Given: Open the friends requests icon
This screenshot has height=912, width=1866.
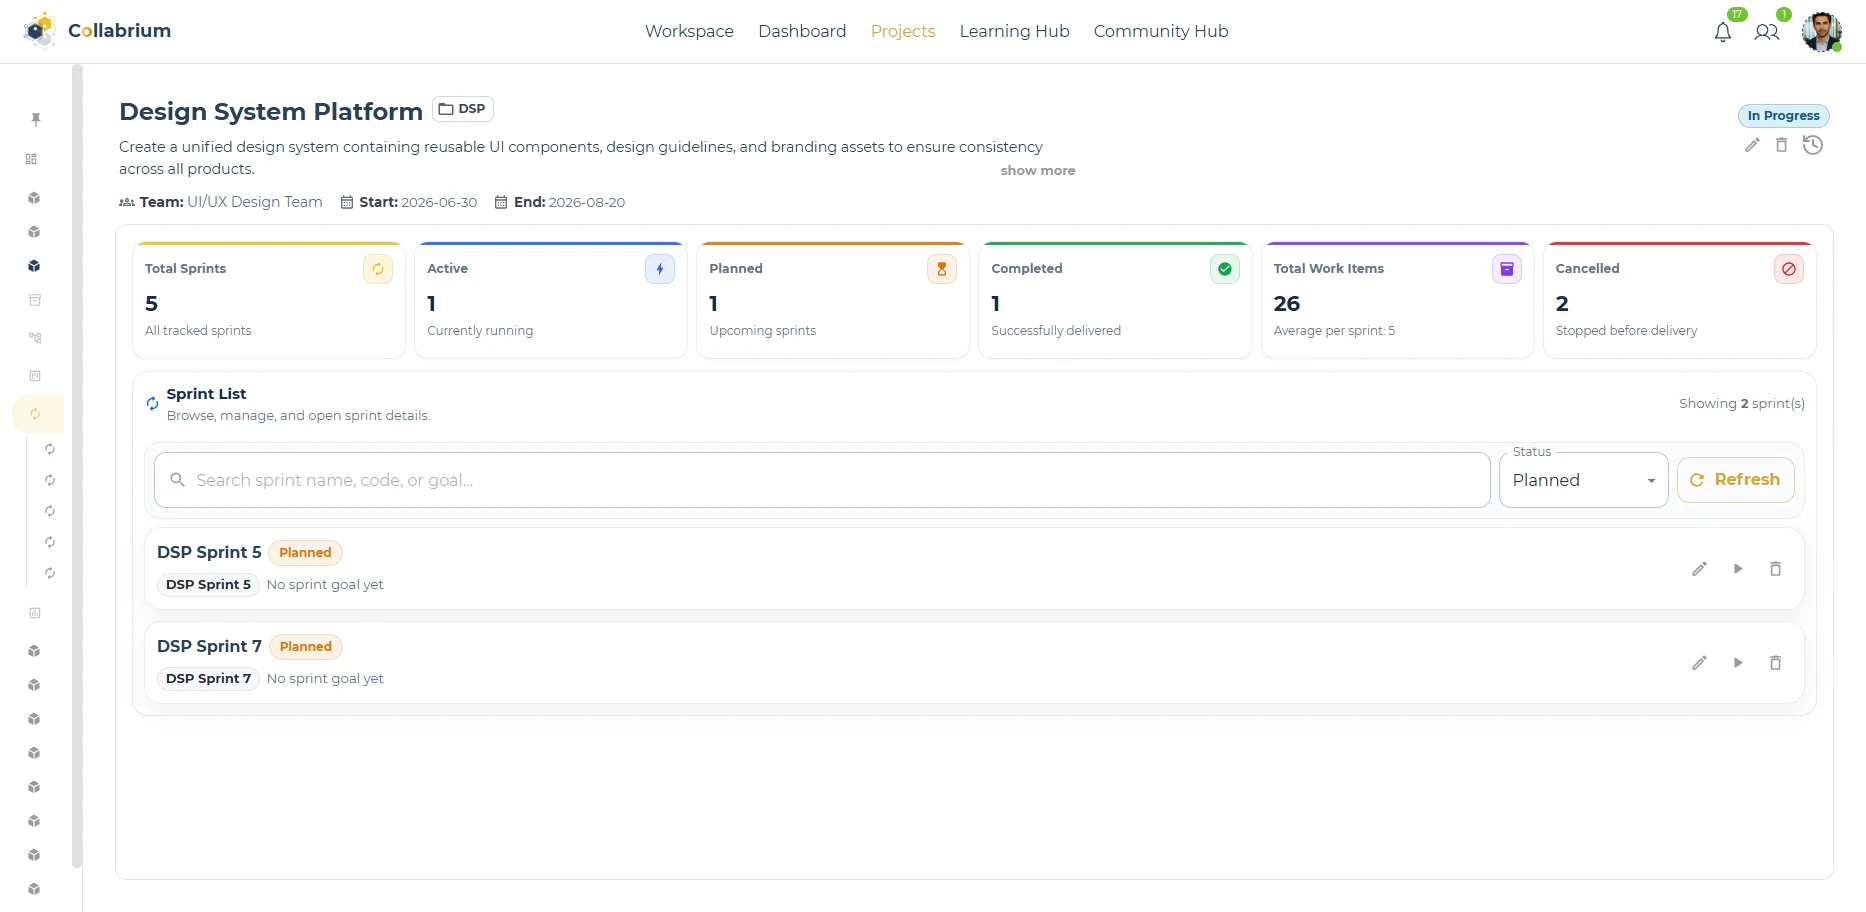Looking at the screenshot, I should 1767,32.
